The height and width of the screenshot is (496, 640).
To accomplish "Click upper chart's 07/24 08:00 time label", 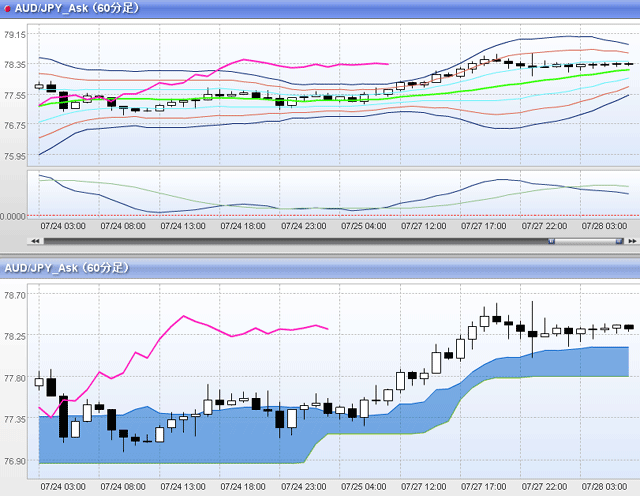I will [x=123, y=226].
